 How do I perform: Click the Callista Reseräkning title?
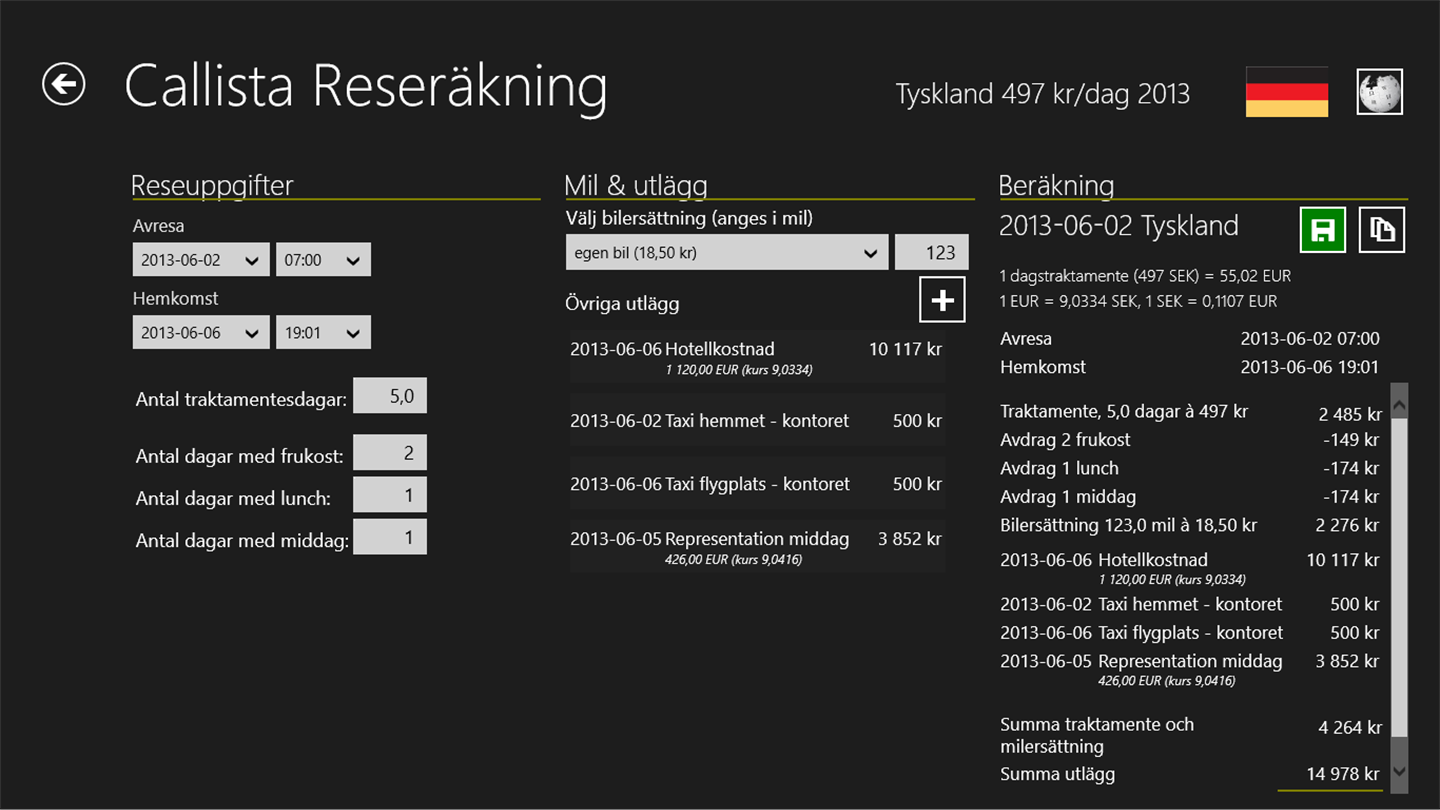pos(366,85)
